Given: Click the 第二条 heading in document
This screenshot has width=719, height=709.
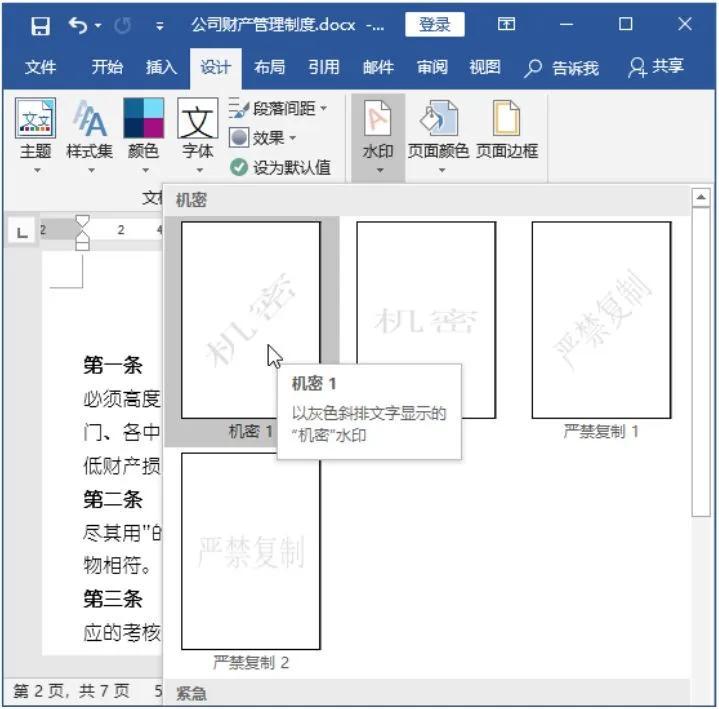Looking at the screenshot, I should pos(113,499).
